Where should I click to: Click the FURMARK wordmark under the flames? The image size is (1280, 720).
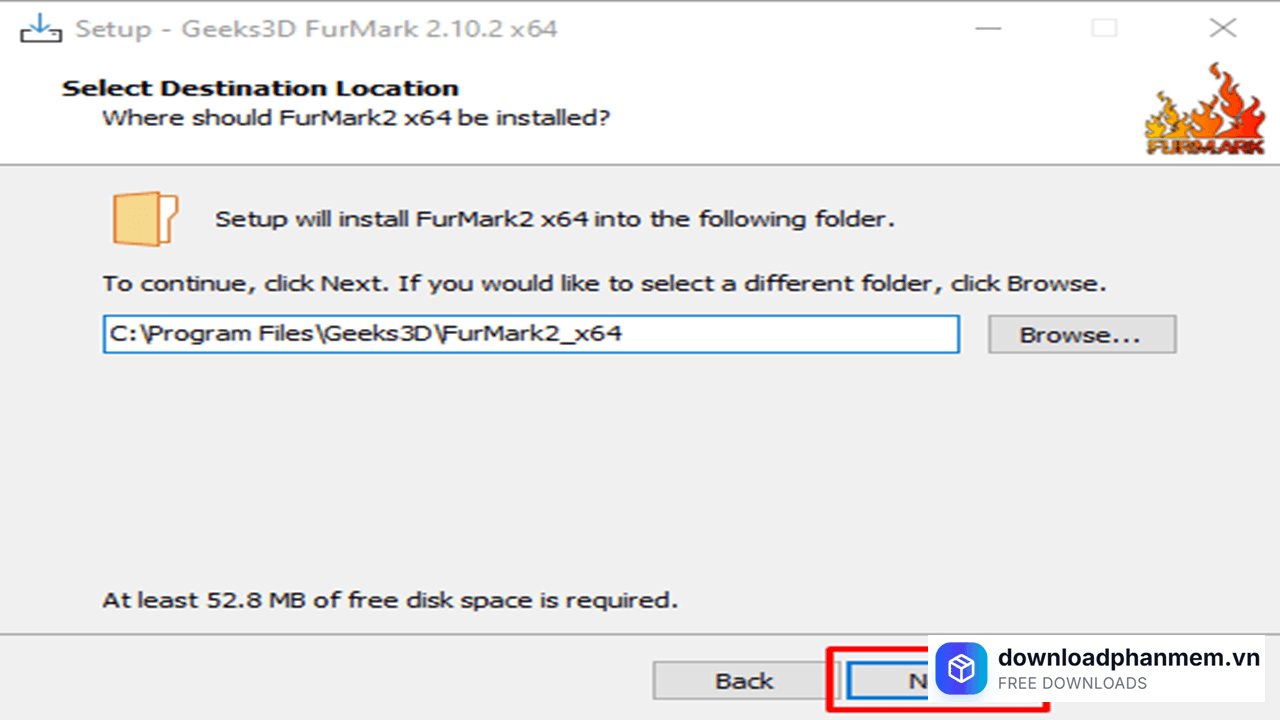(x=1204, y=146)
